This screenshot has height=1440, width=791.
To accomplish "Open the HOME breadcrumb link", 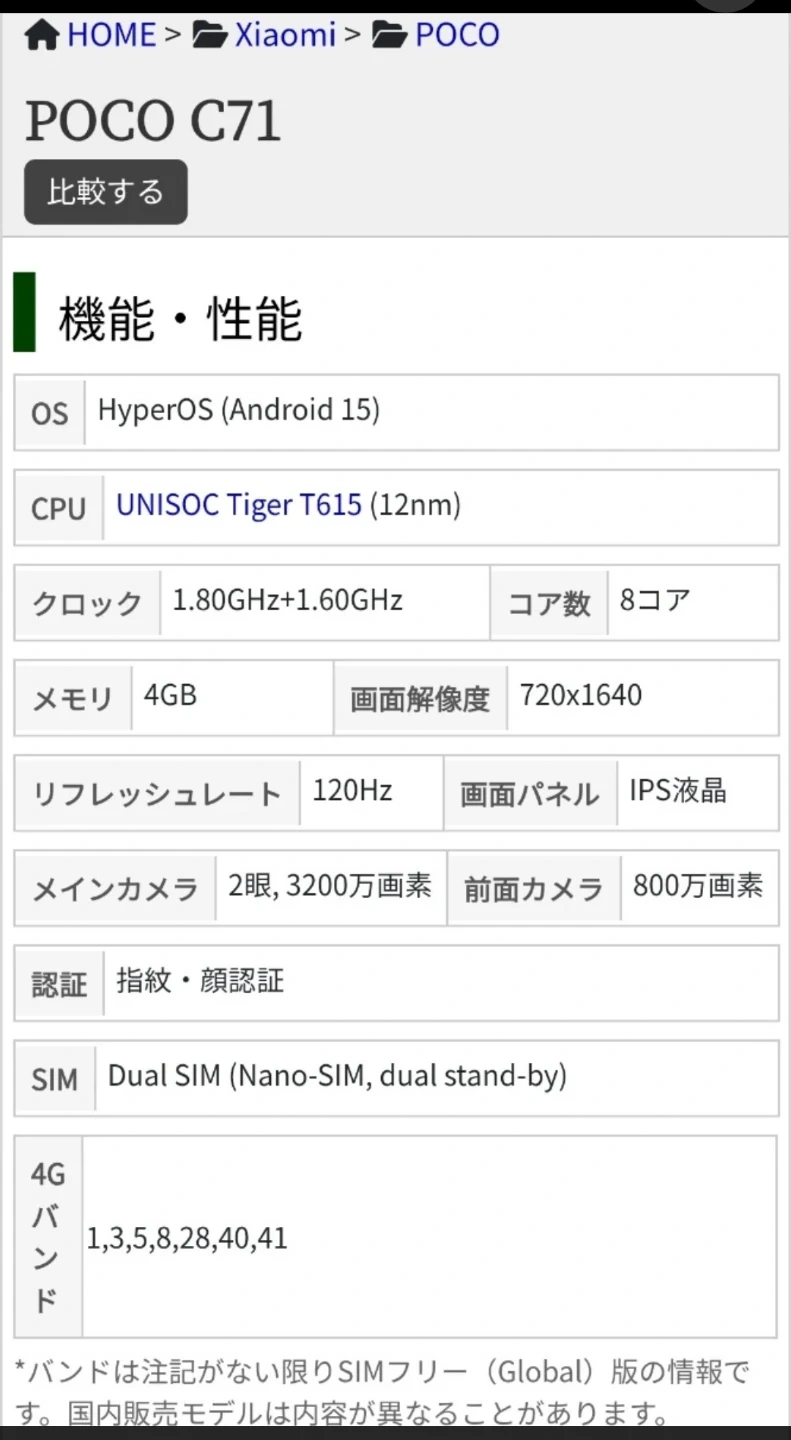I will [x=111, y=36].
